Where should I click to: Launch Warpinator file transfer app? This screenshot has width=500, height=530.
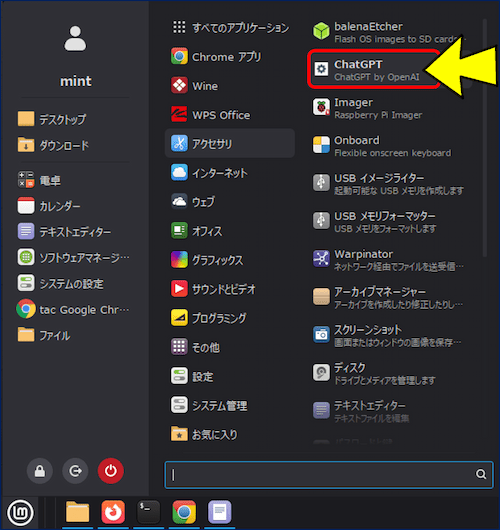[389, 260]
